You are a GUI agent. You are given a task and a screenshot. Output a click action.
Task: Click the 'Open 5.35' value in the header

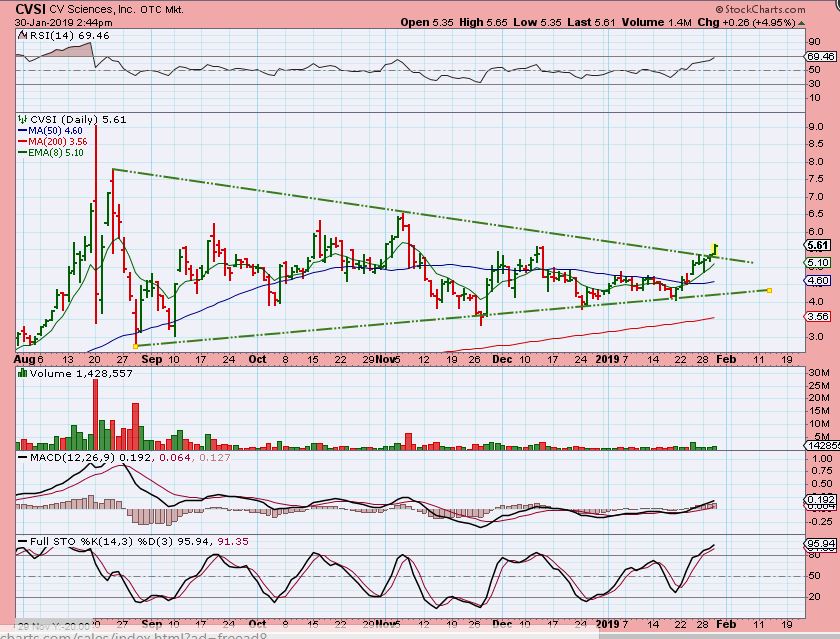tap(426, 22)
